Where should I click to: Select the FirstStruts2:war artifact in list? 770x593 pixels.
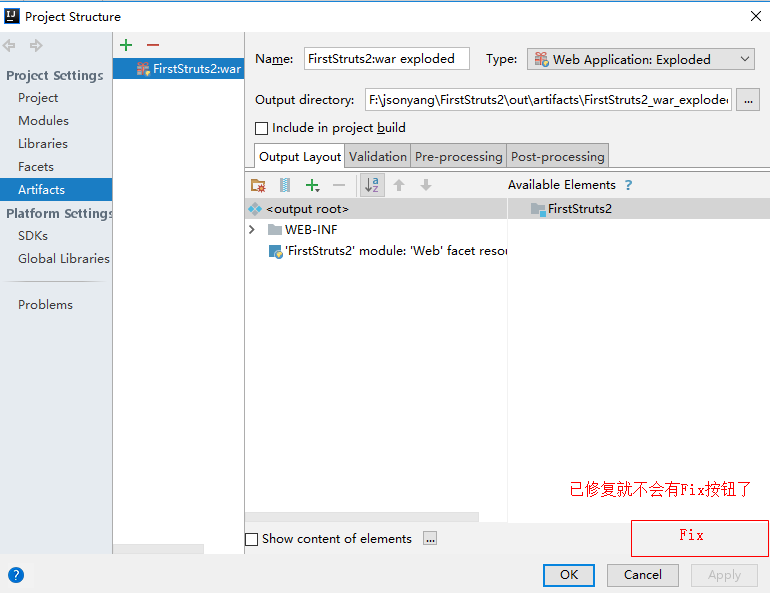point(179,69)
